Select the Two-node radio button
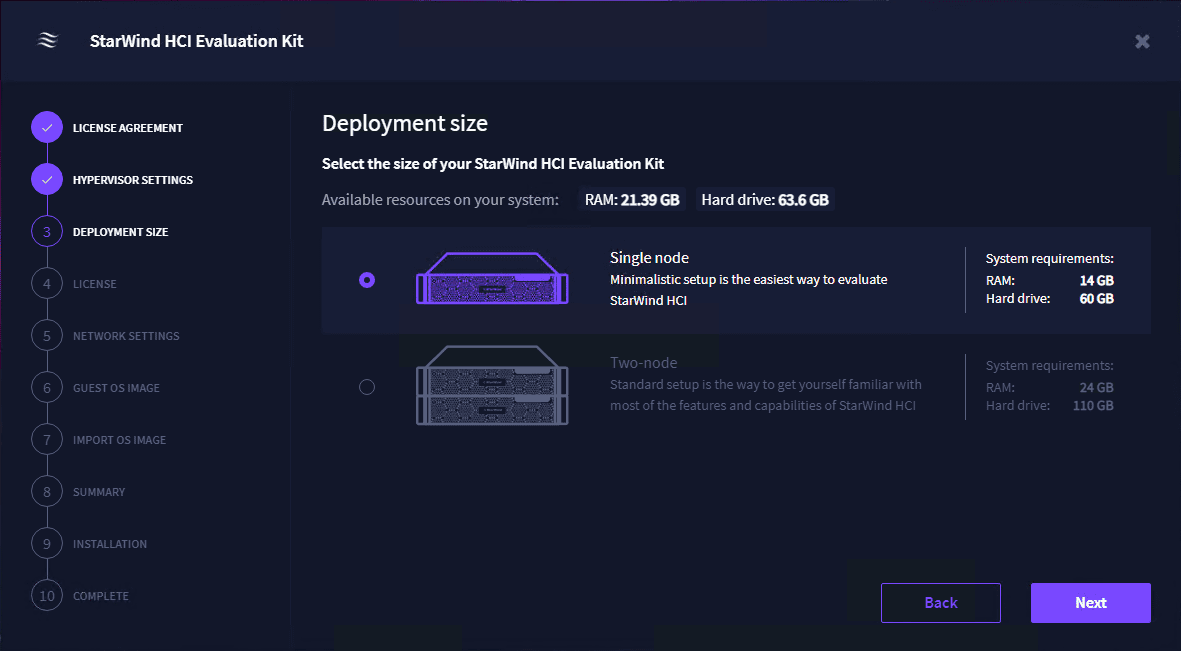1181x651 pixels. coord(367,387)
